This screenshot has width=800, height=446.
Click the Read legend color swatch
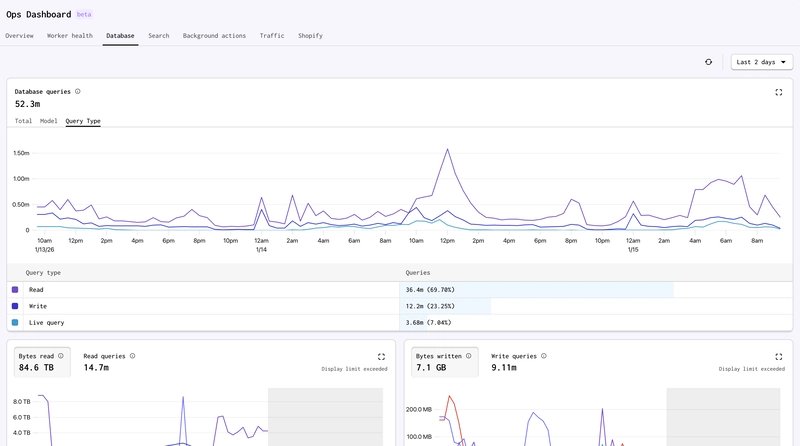click(15, 289)
